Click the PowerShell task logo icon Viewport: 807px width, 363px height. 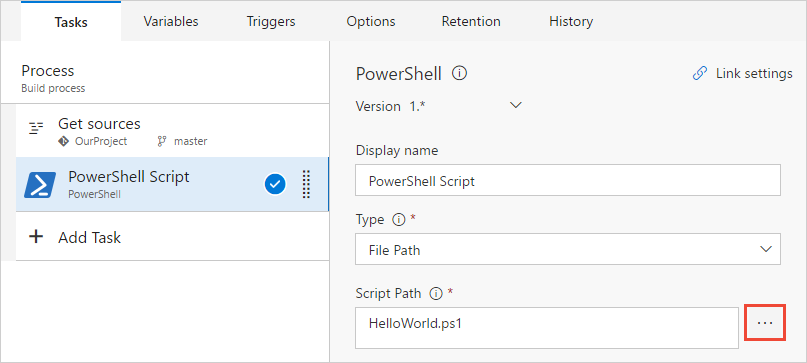pyautogui.click(x=40, y=185)
